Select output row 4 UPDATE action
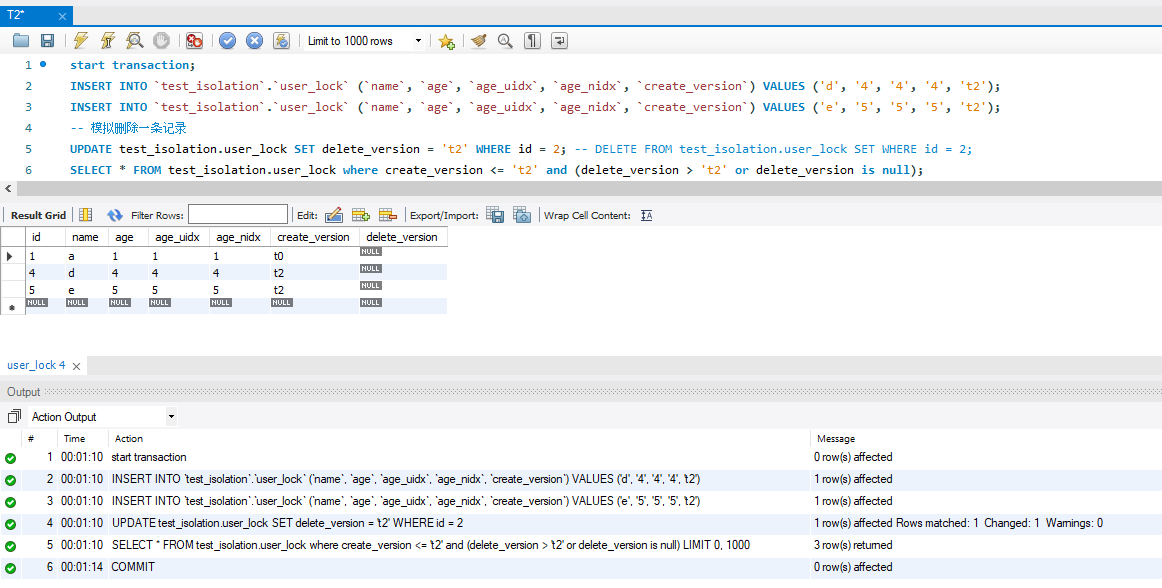 (x=581, y=523)
